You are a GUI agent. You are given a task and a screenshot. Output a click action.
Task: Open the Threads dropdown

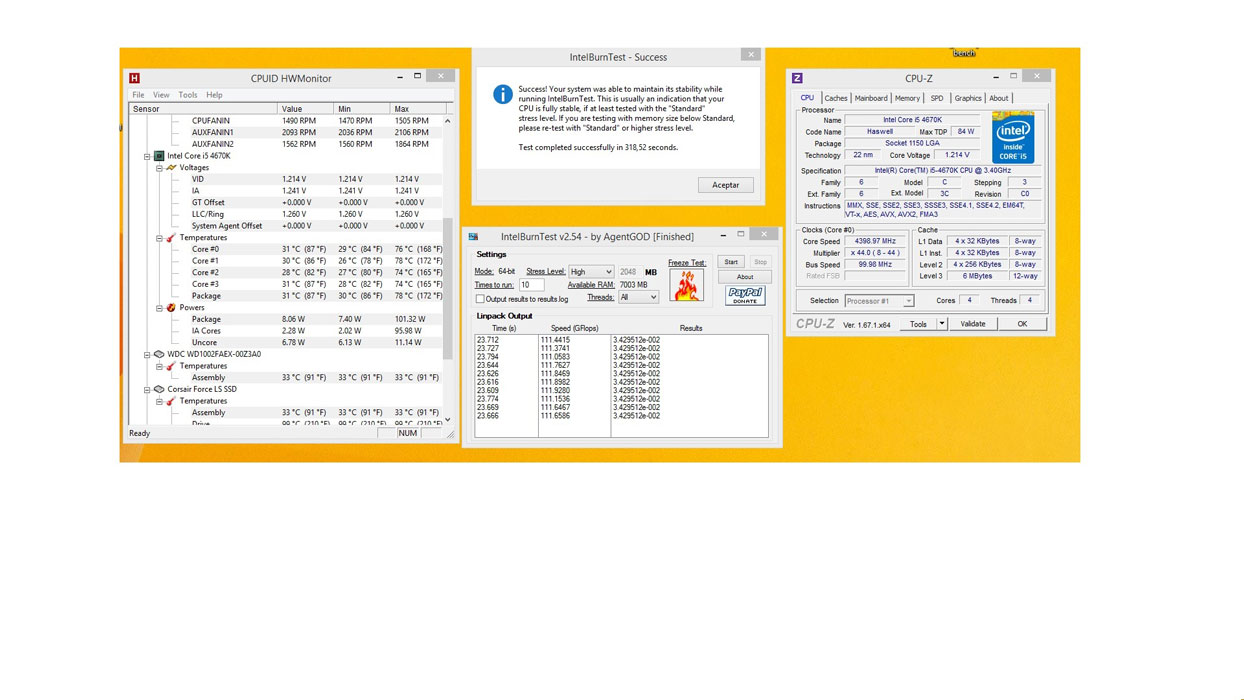(x=638, y=297)
